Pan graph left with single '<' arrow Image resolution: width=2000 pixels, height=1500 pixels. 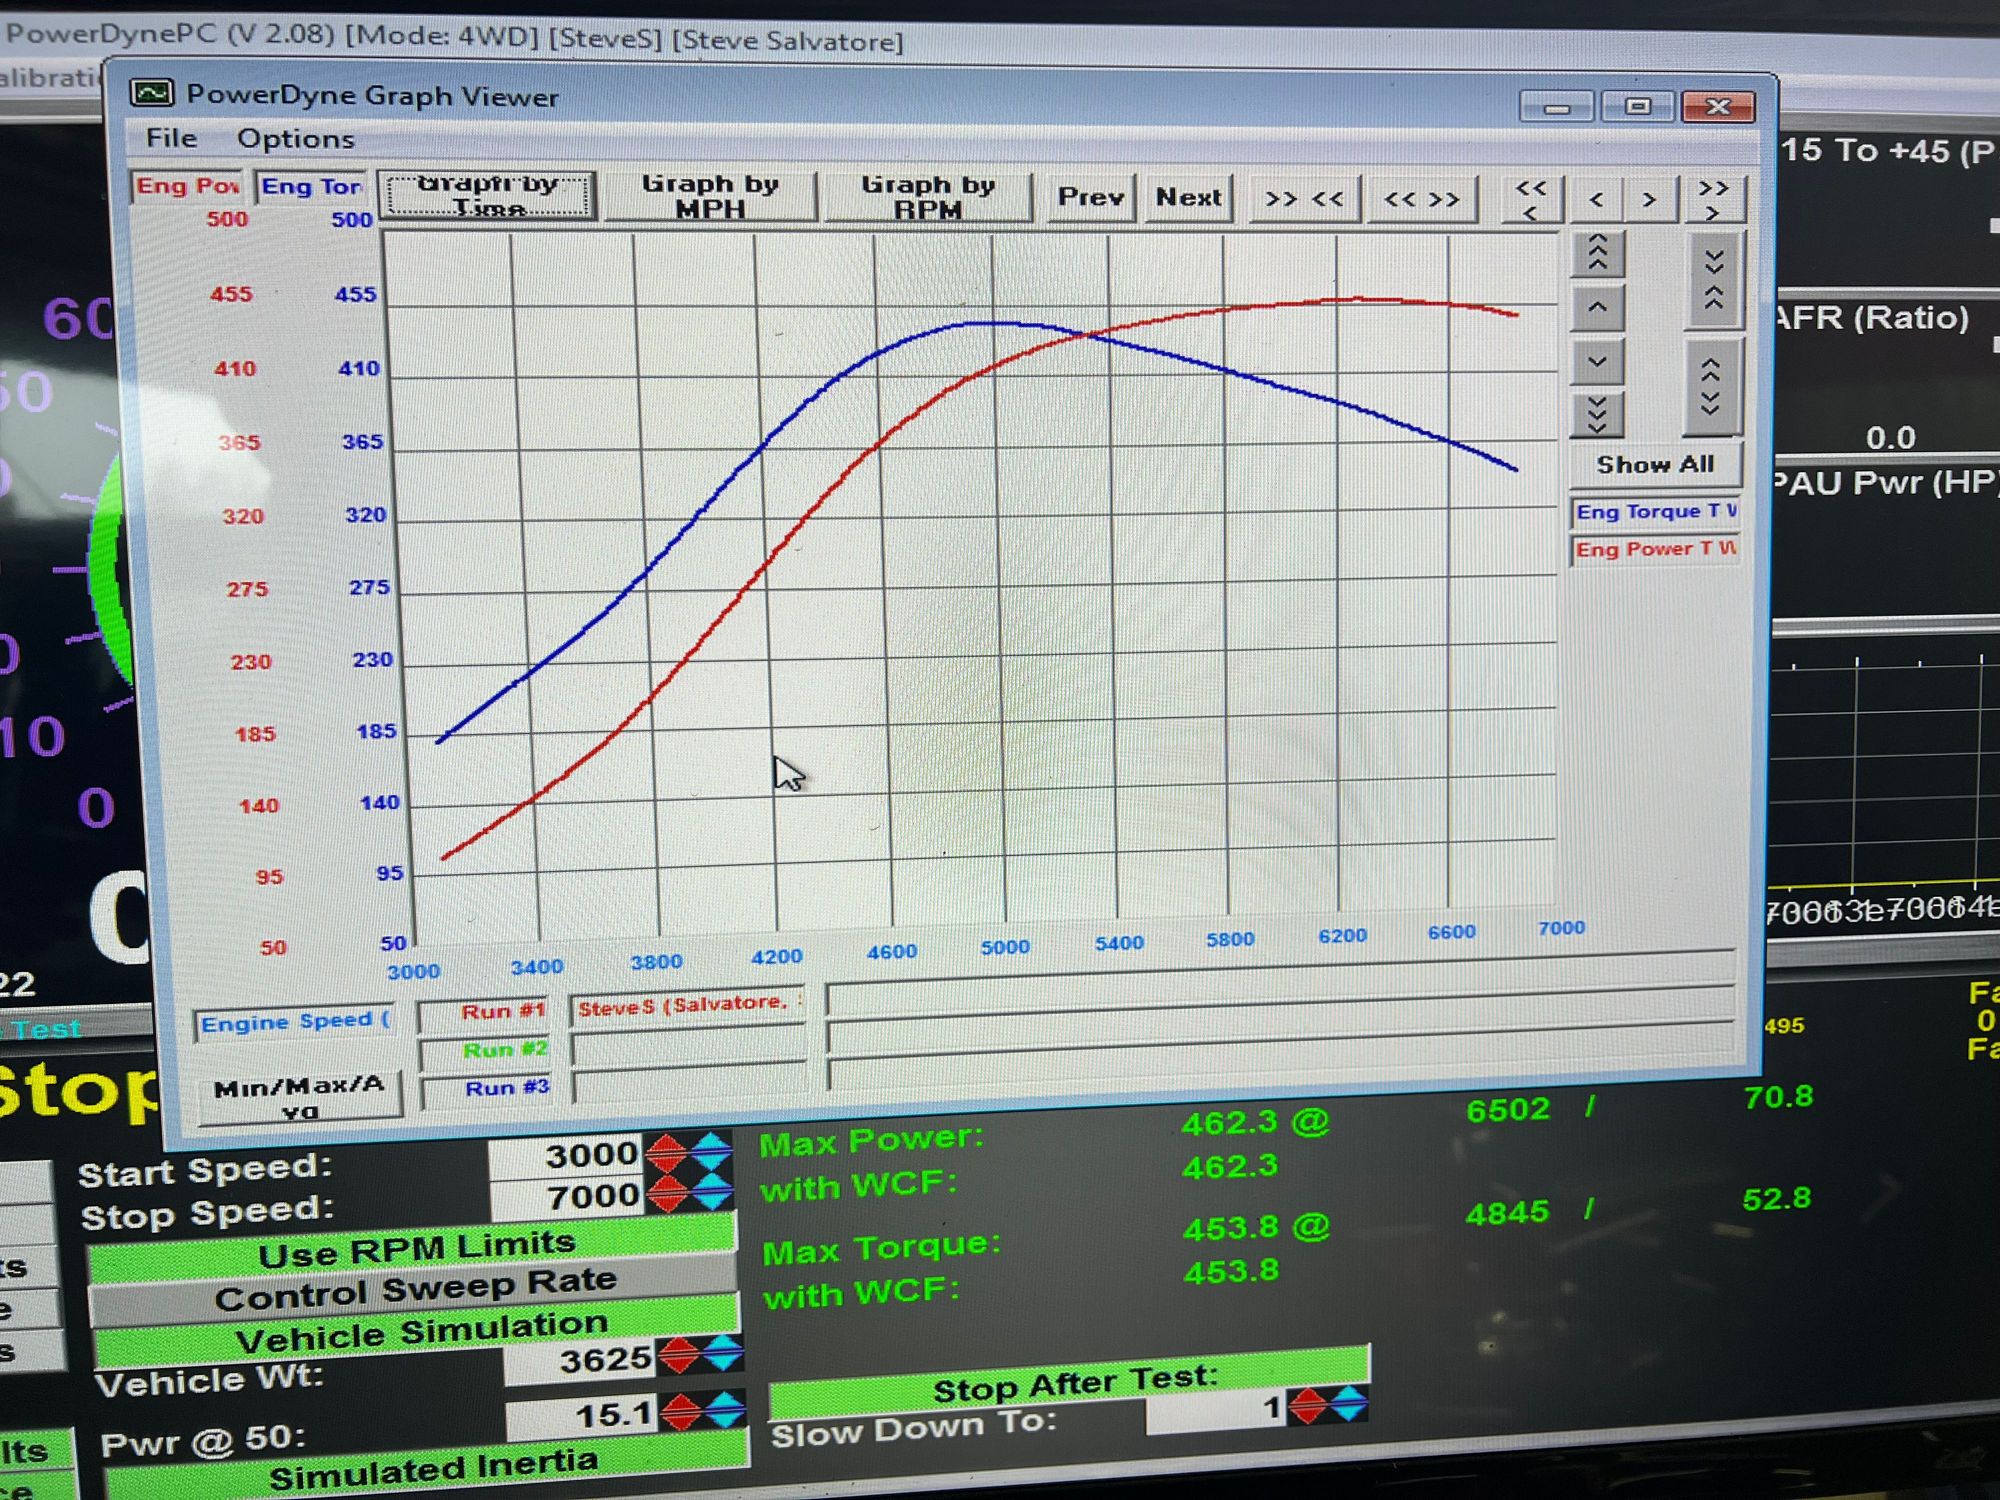(1596, 200)
